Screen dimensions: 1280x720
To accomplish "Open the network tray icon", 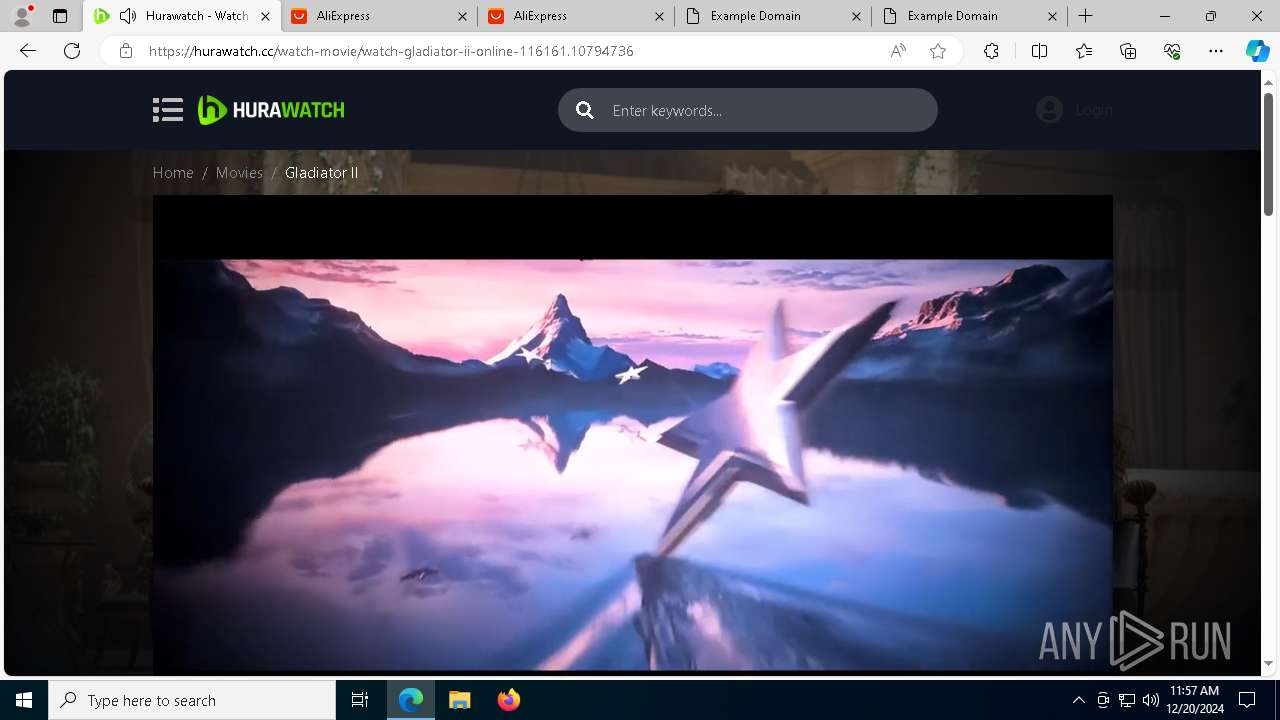I will 1127,700.
